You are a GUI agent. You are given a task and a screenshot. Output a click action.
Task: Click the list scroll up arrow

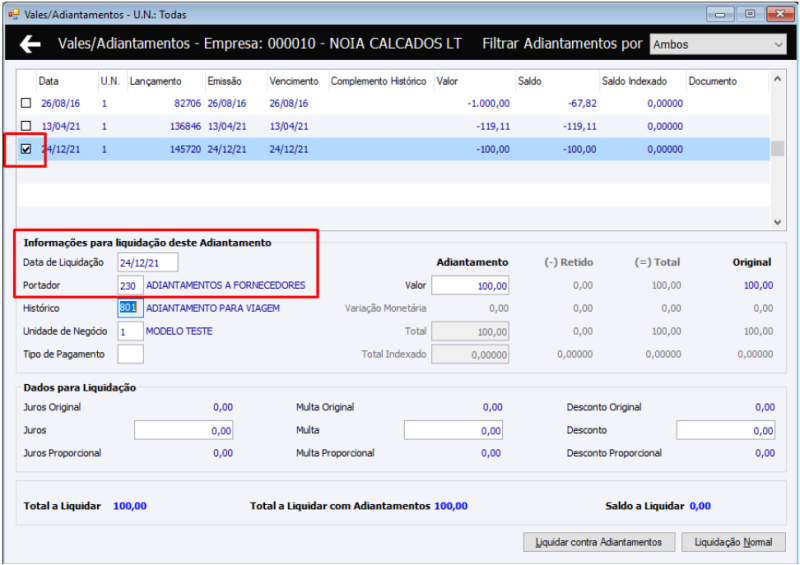point(777,79)
